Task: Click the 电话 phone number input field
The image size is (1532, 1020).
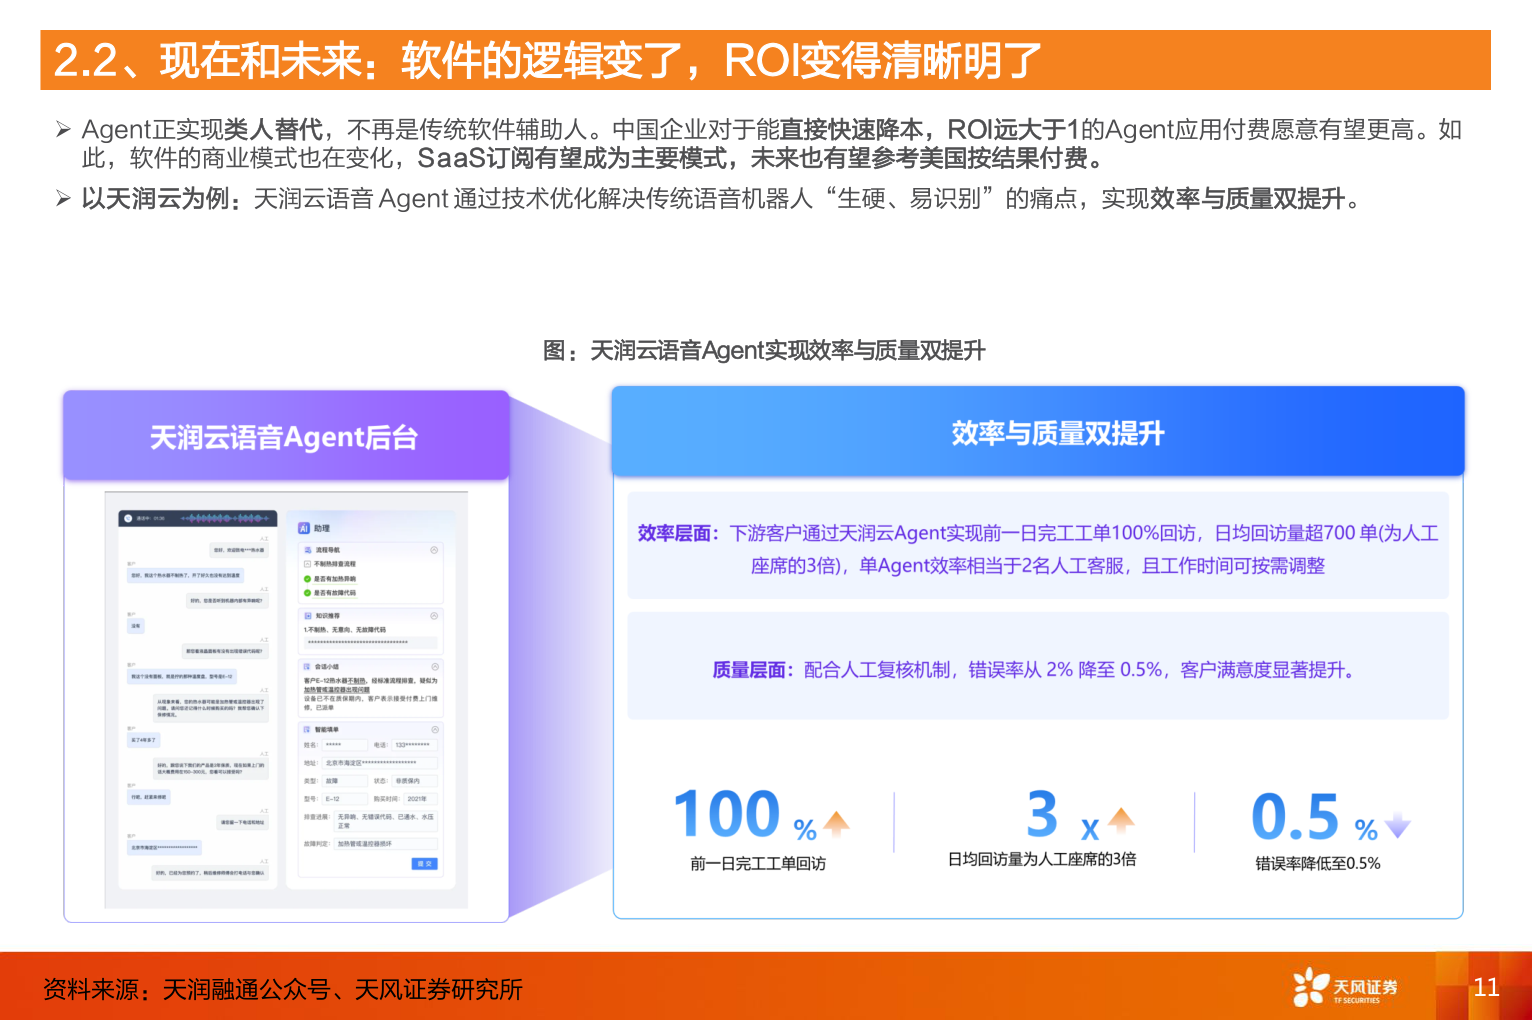Action: (414, 745)
